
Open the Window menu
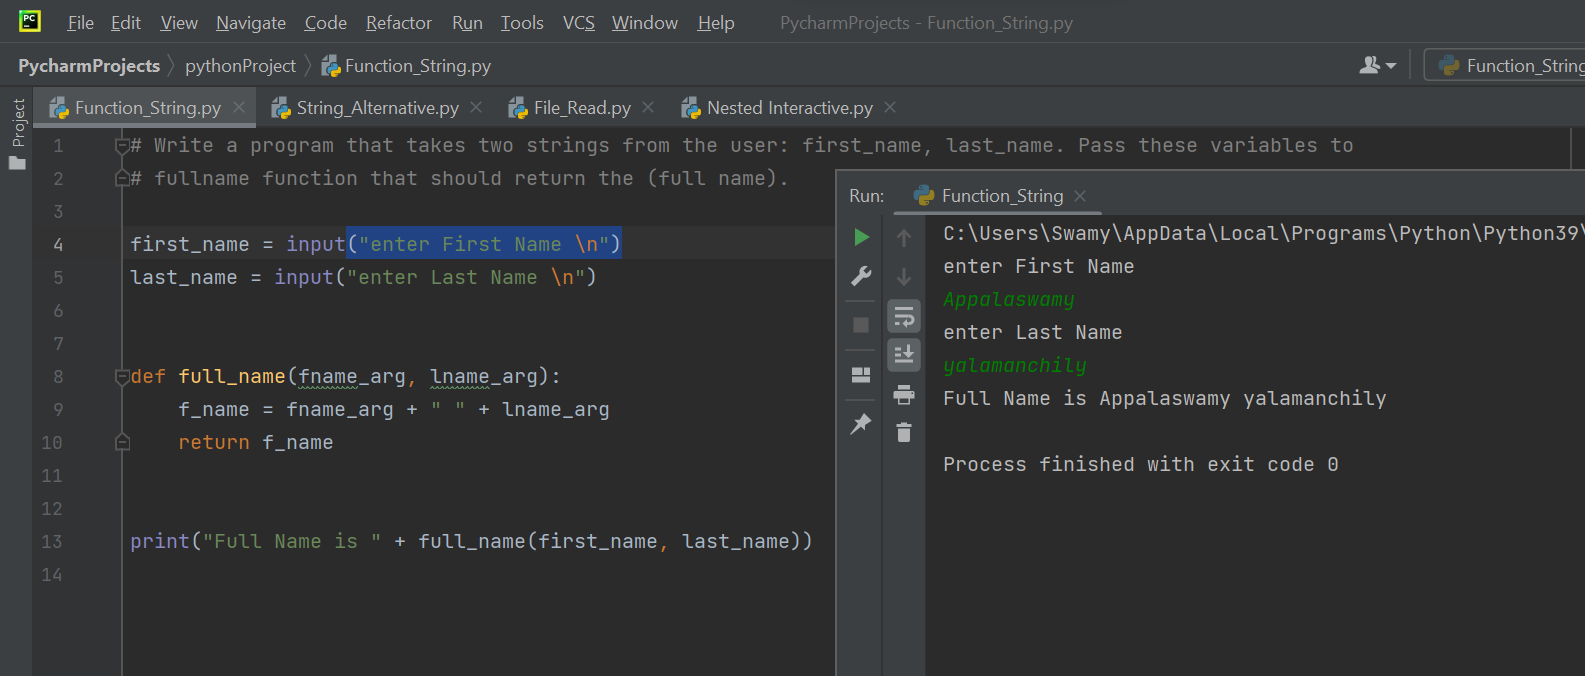pos(645,22)
